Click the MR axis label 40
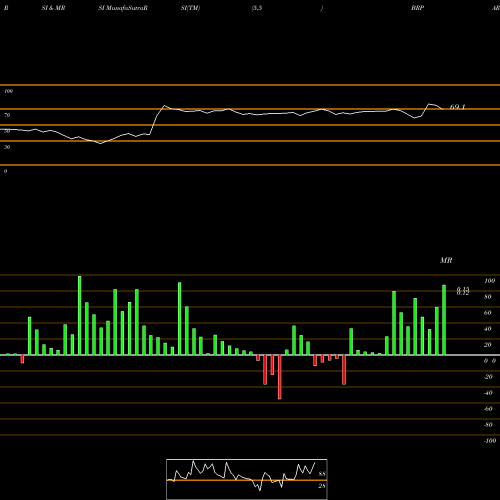 (x=488, y=329)
